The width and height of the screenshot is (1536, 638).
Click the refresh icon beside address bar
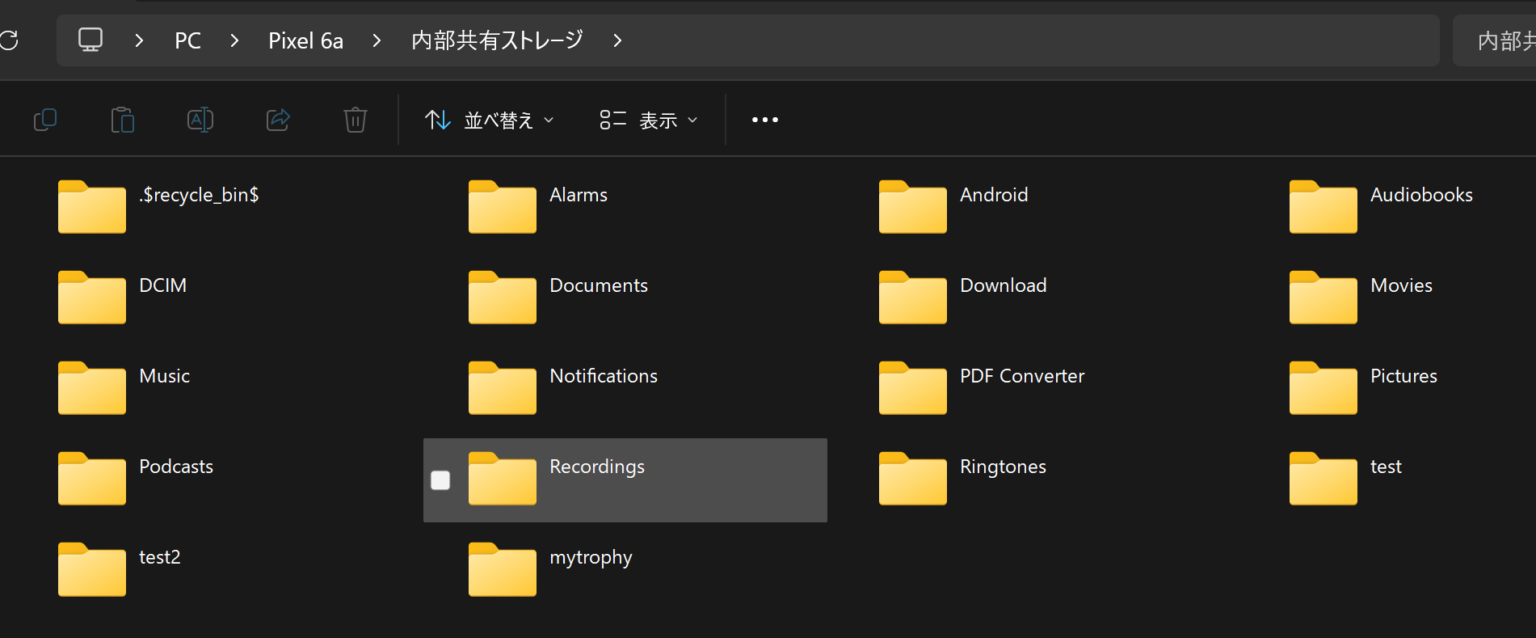point(9,41)
